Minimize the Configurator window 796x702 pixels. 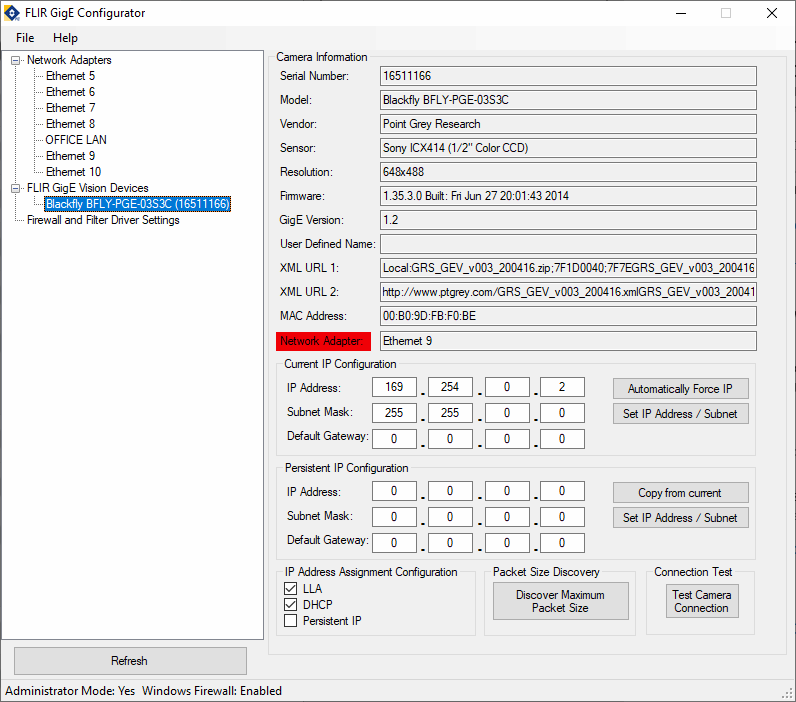tap(681, 13)
